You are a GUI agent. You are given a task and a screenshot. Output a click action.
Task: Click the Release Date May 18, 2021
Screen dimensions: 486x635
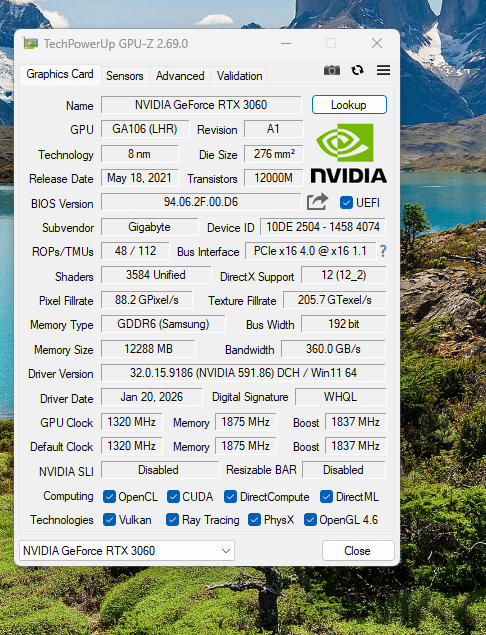(139, 178)
